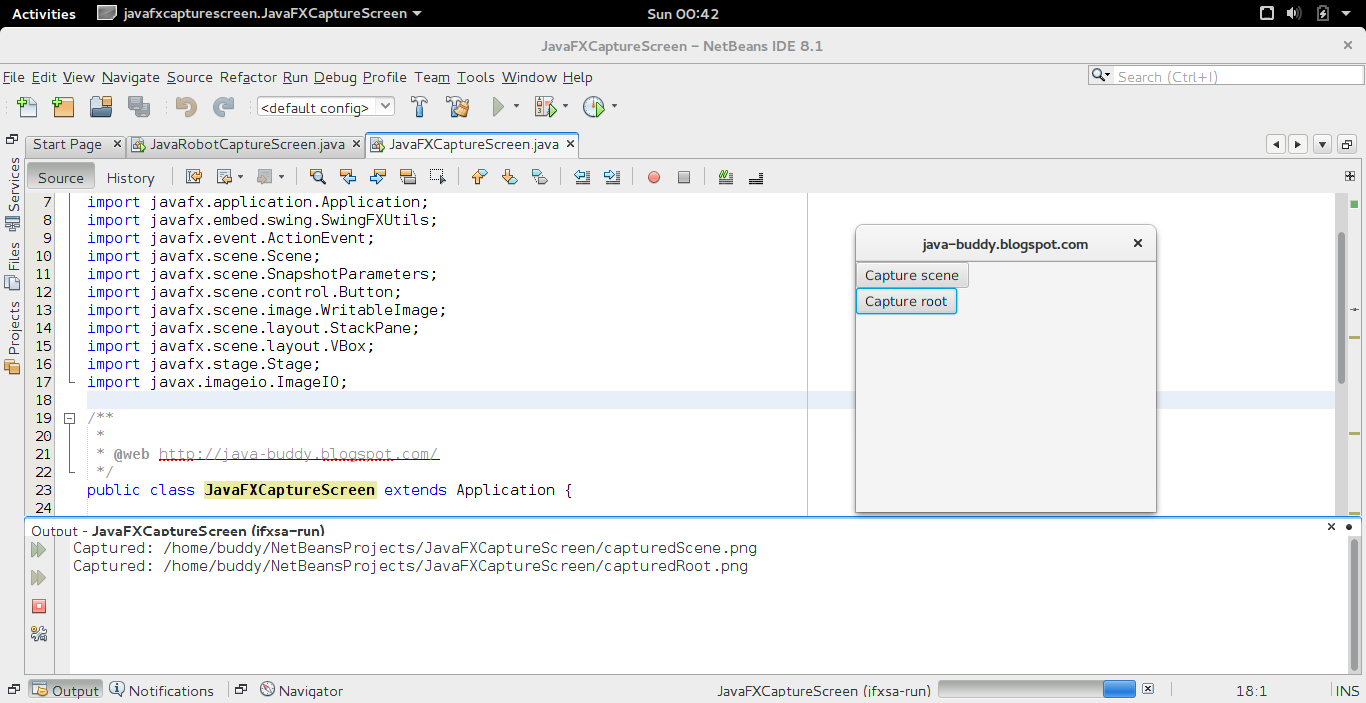The height and width of the screenshot is (703, 1366).
Task: Open output settings icon
Action: pyautogui.click(x=39, y=633)
